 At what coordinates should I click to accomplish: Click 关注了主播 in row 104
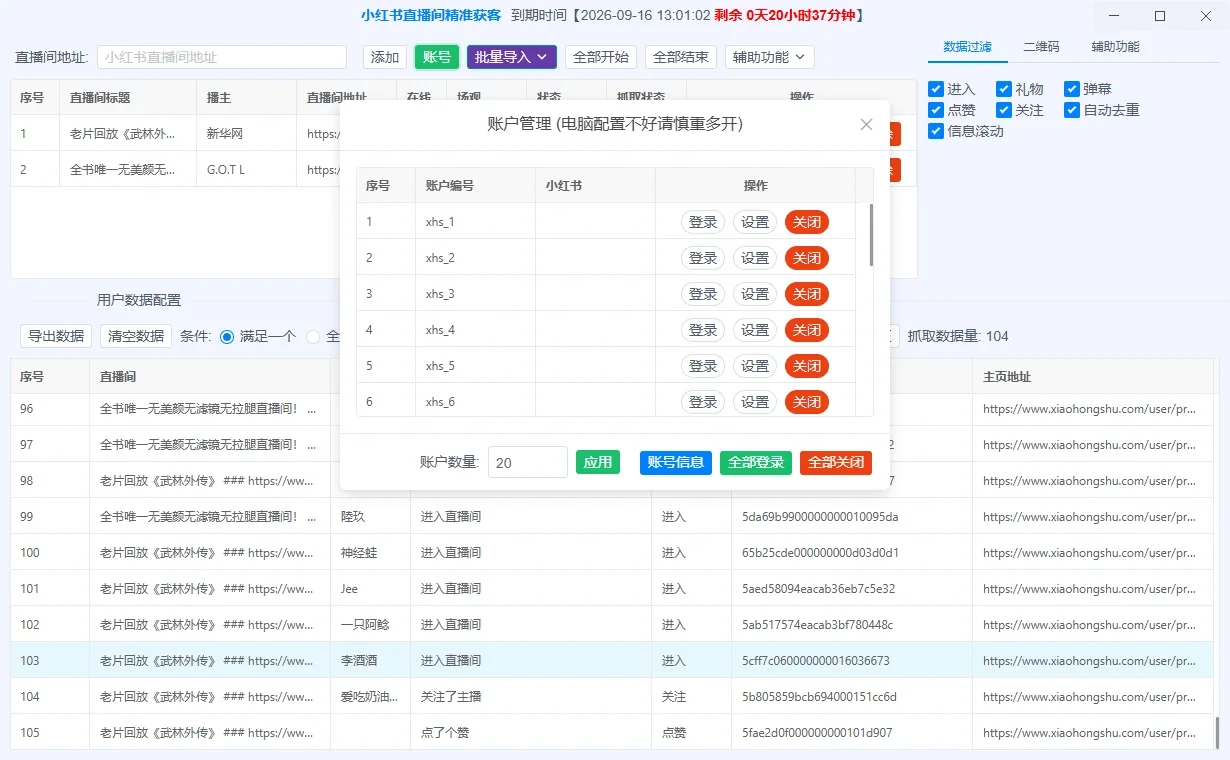451,696
